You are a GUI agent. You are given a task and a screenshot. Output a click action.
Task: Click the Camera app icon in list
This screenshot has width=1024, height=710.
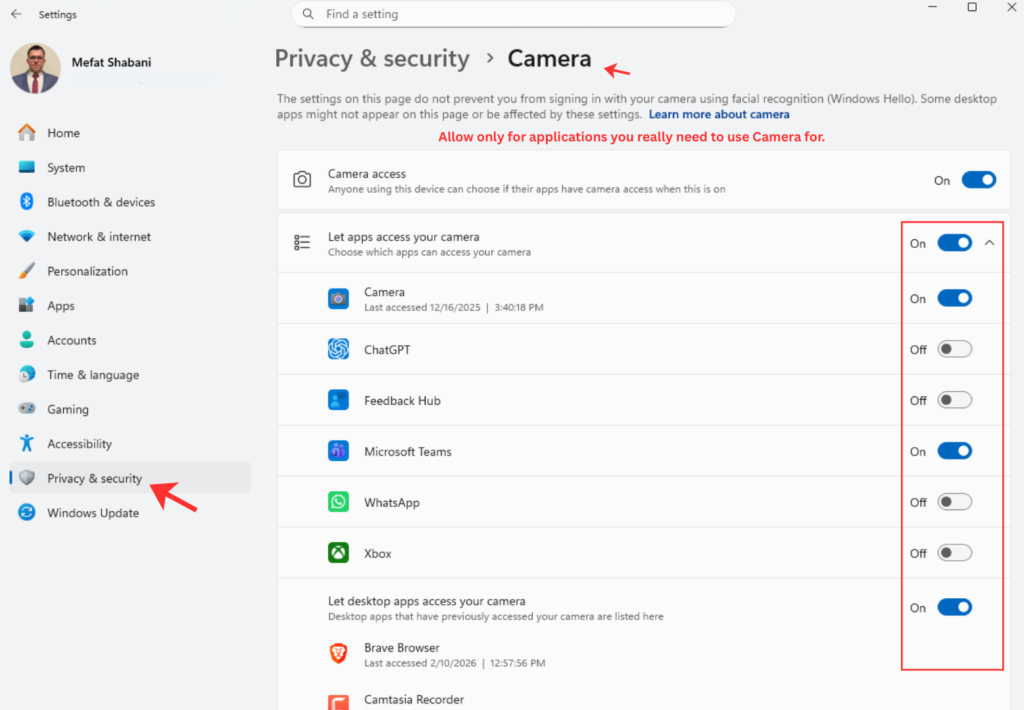pos(338,298)
